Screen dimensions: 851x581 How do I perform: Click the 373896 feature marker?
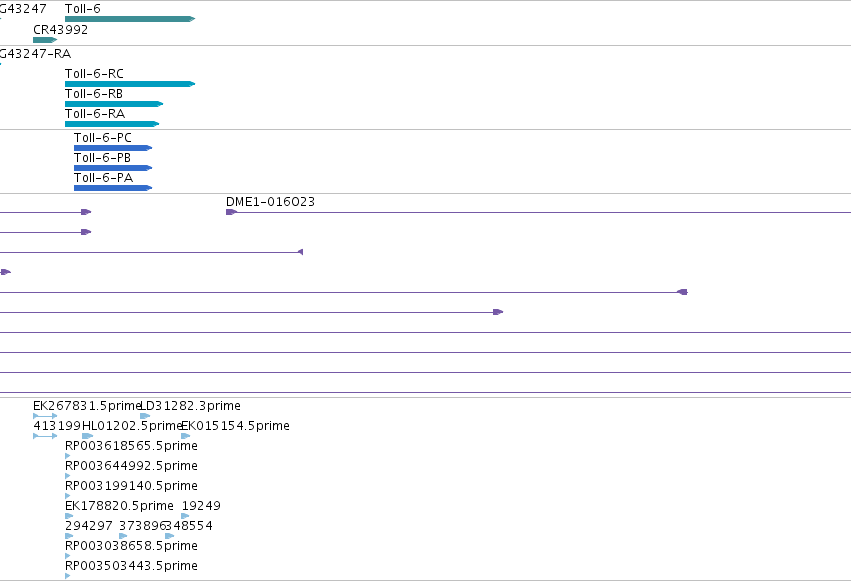click(123, 537)
